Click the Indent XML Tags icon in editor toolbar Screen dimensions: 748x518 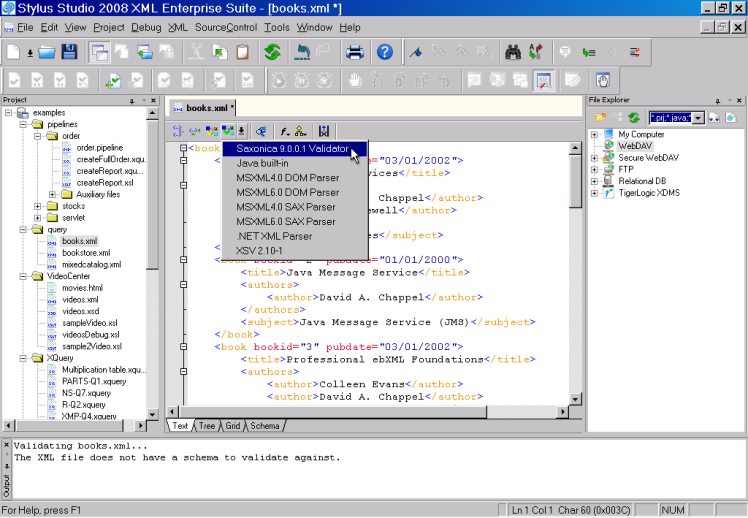177,131
